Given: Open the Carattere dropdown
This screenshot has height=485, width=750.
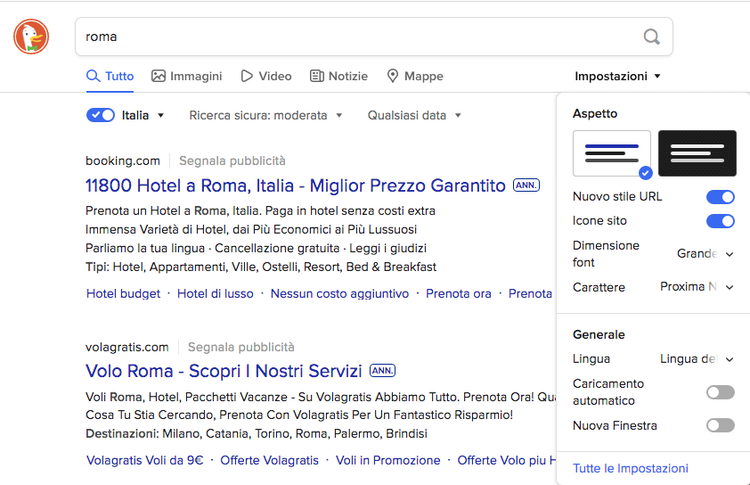Looking at the screenshot, I should tap(697, 287).
